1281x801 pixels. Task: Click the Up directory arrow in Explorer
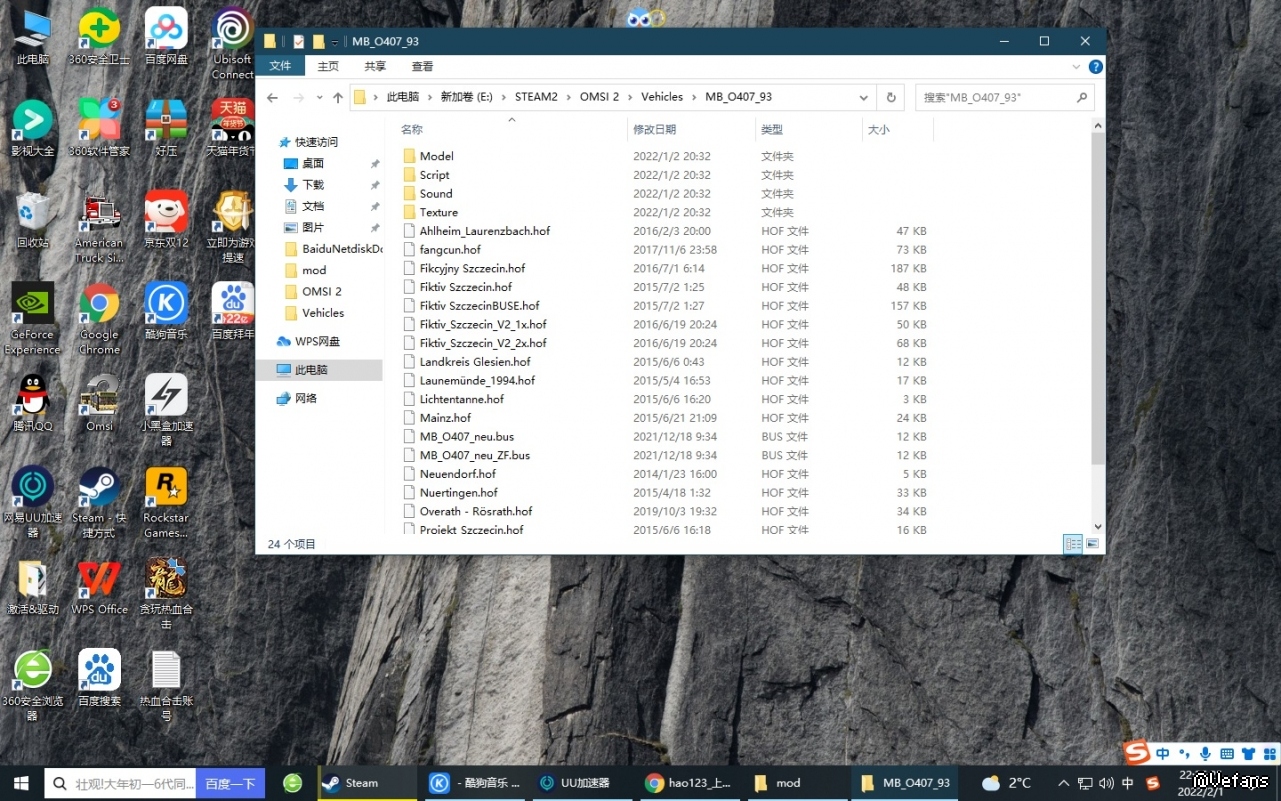pos(338,98)
